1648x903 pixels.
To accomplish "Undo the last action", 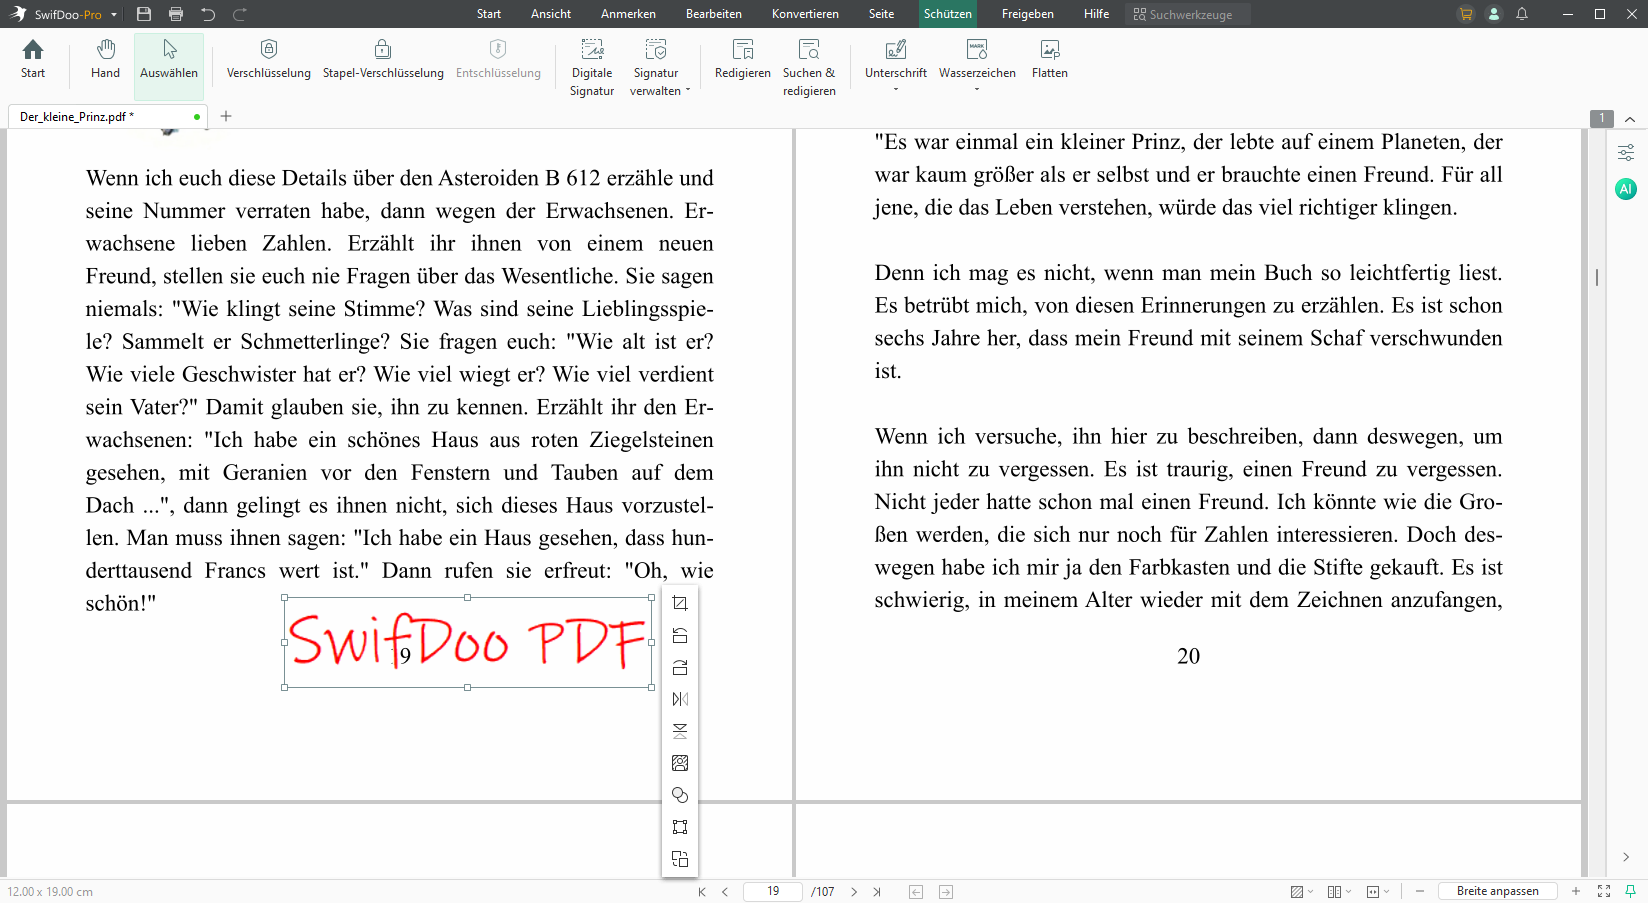I will point(208,14).
